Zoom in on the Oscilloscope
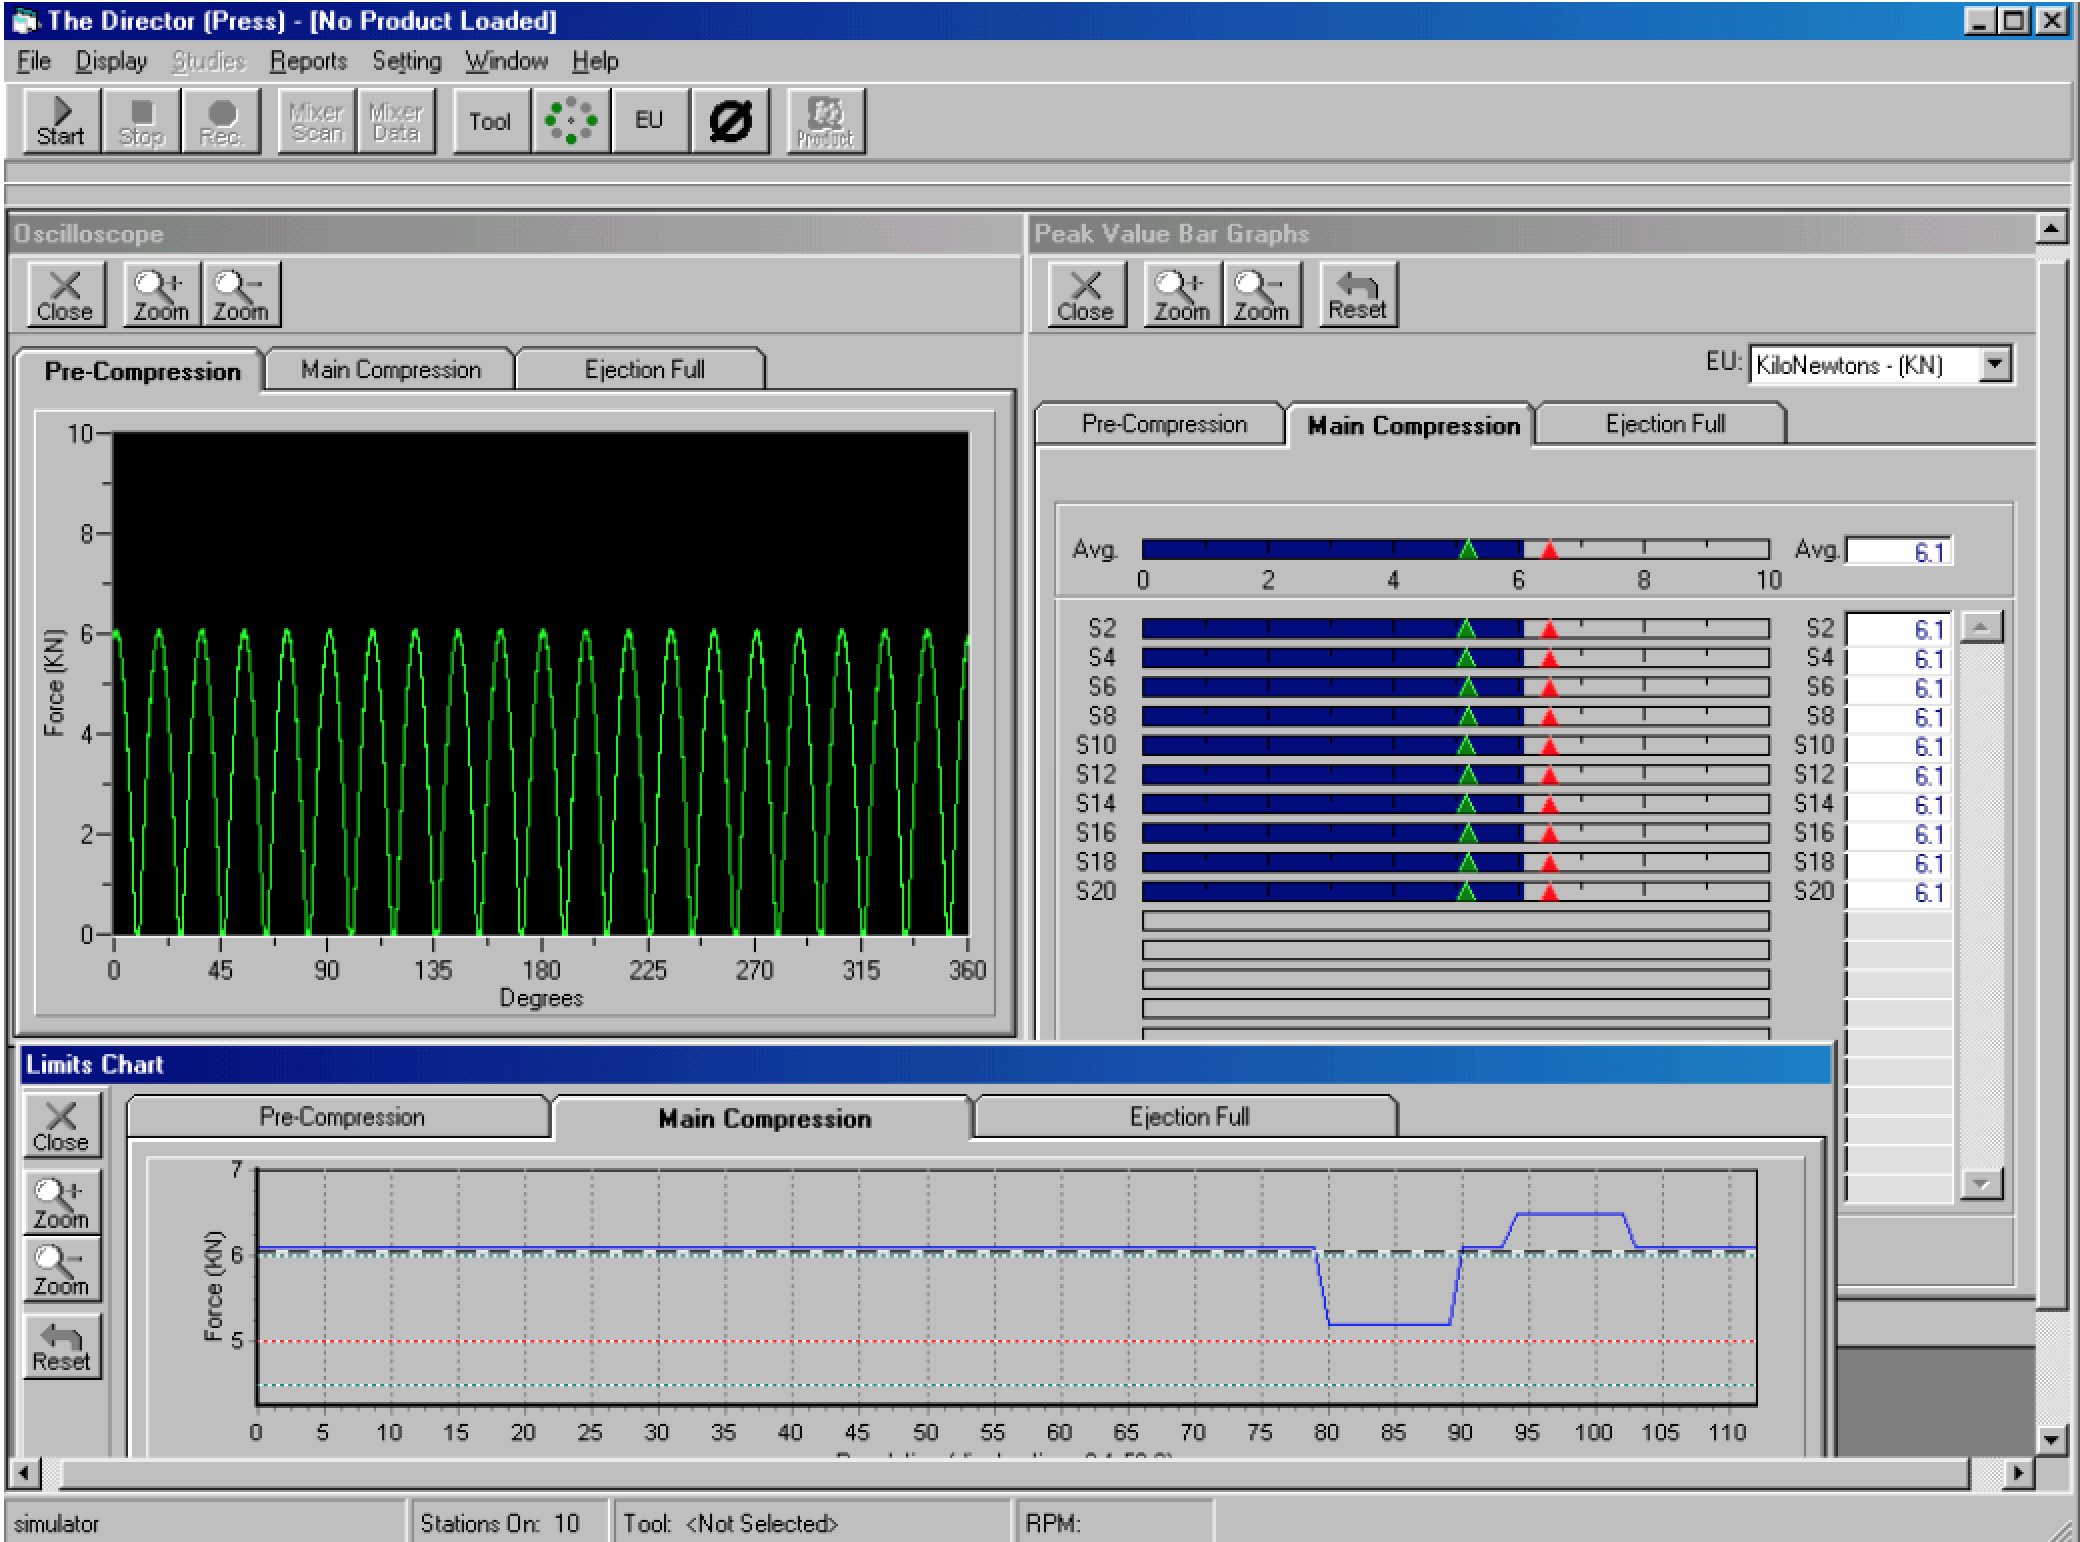Viewport: 2080px width, 1542px height. (161, 295)
